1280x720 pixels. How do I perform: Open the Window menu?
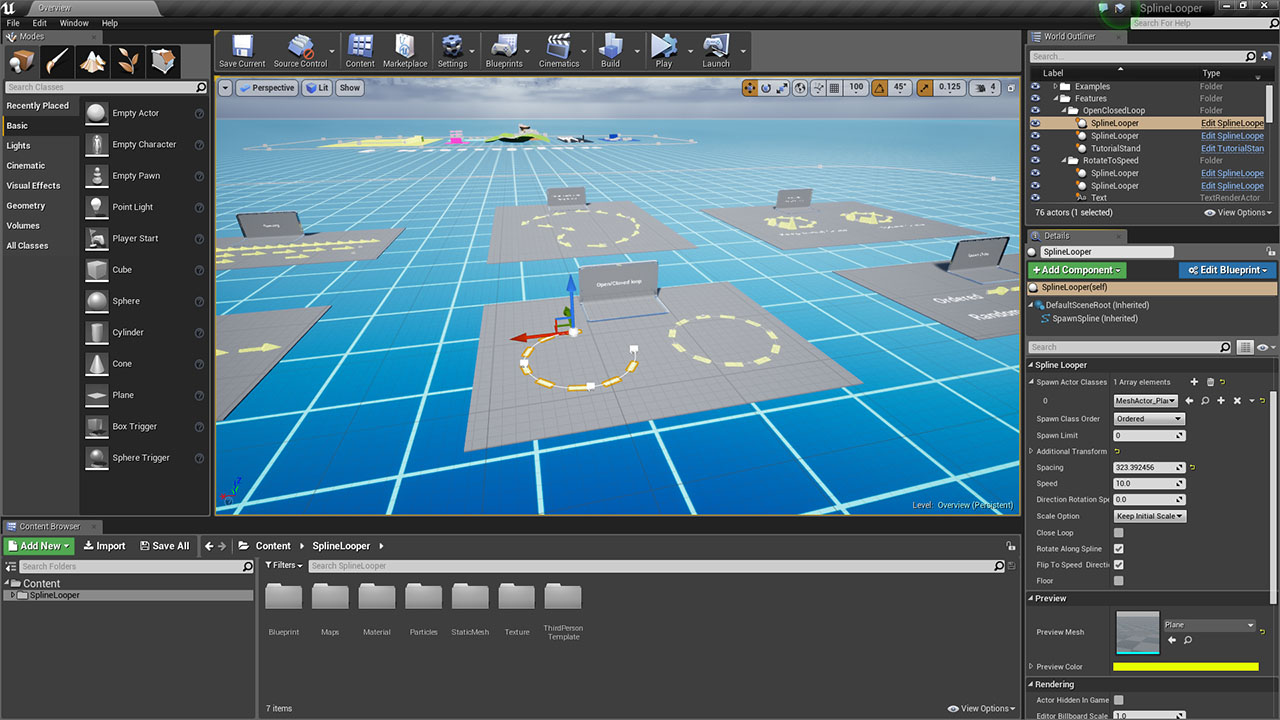[x=74, y=23]
